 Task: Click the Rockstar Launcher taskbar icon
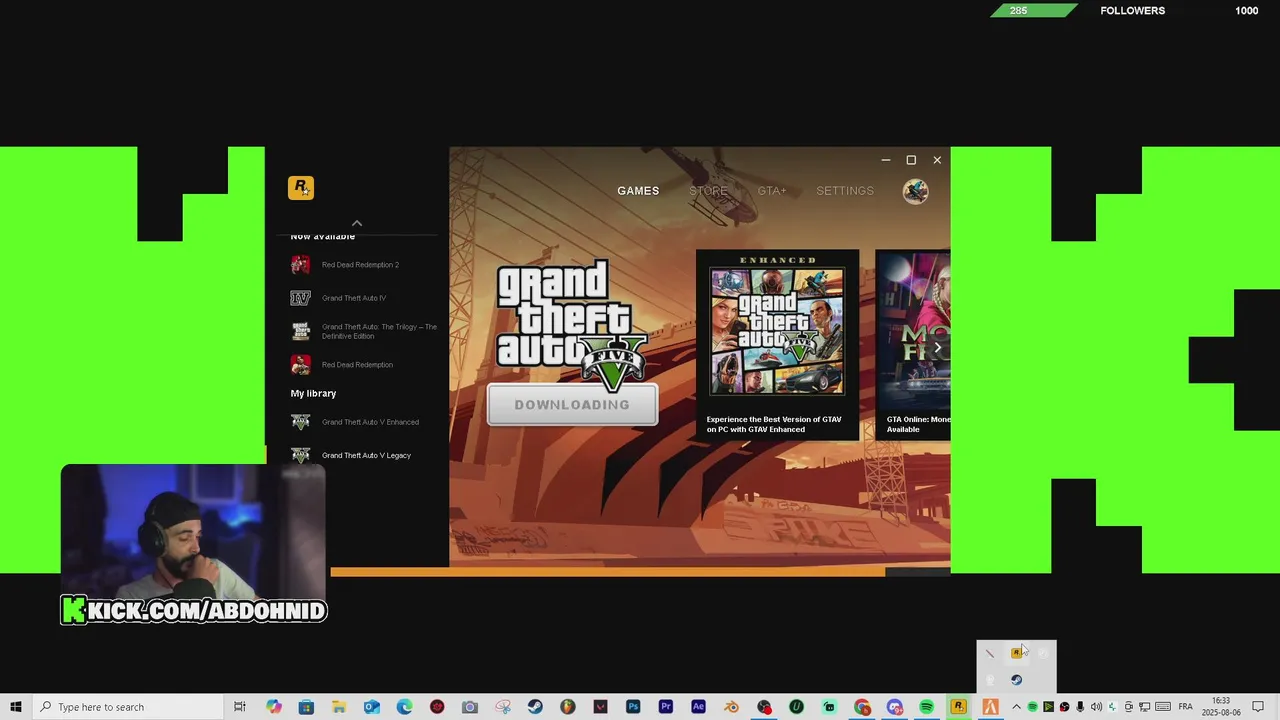point(958,707)
